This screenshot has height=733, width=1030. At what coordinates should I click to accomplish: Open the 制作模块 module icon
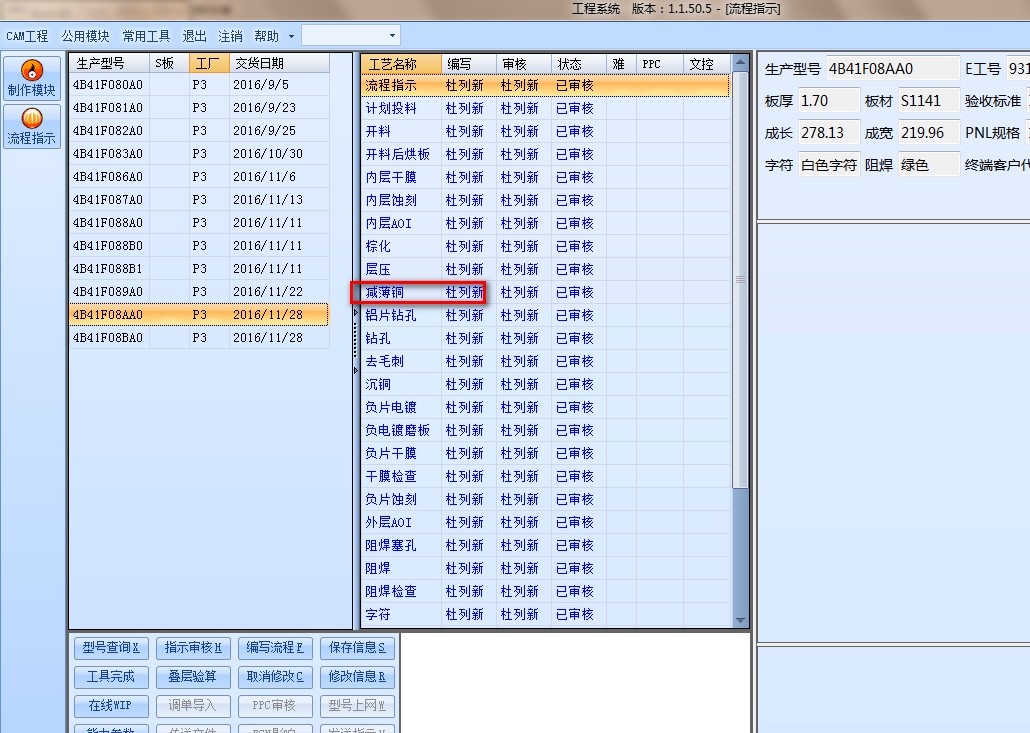[32, 78]
